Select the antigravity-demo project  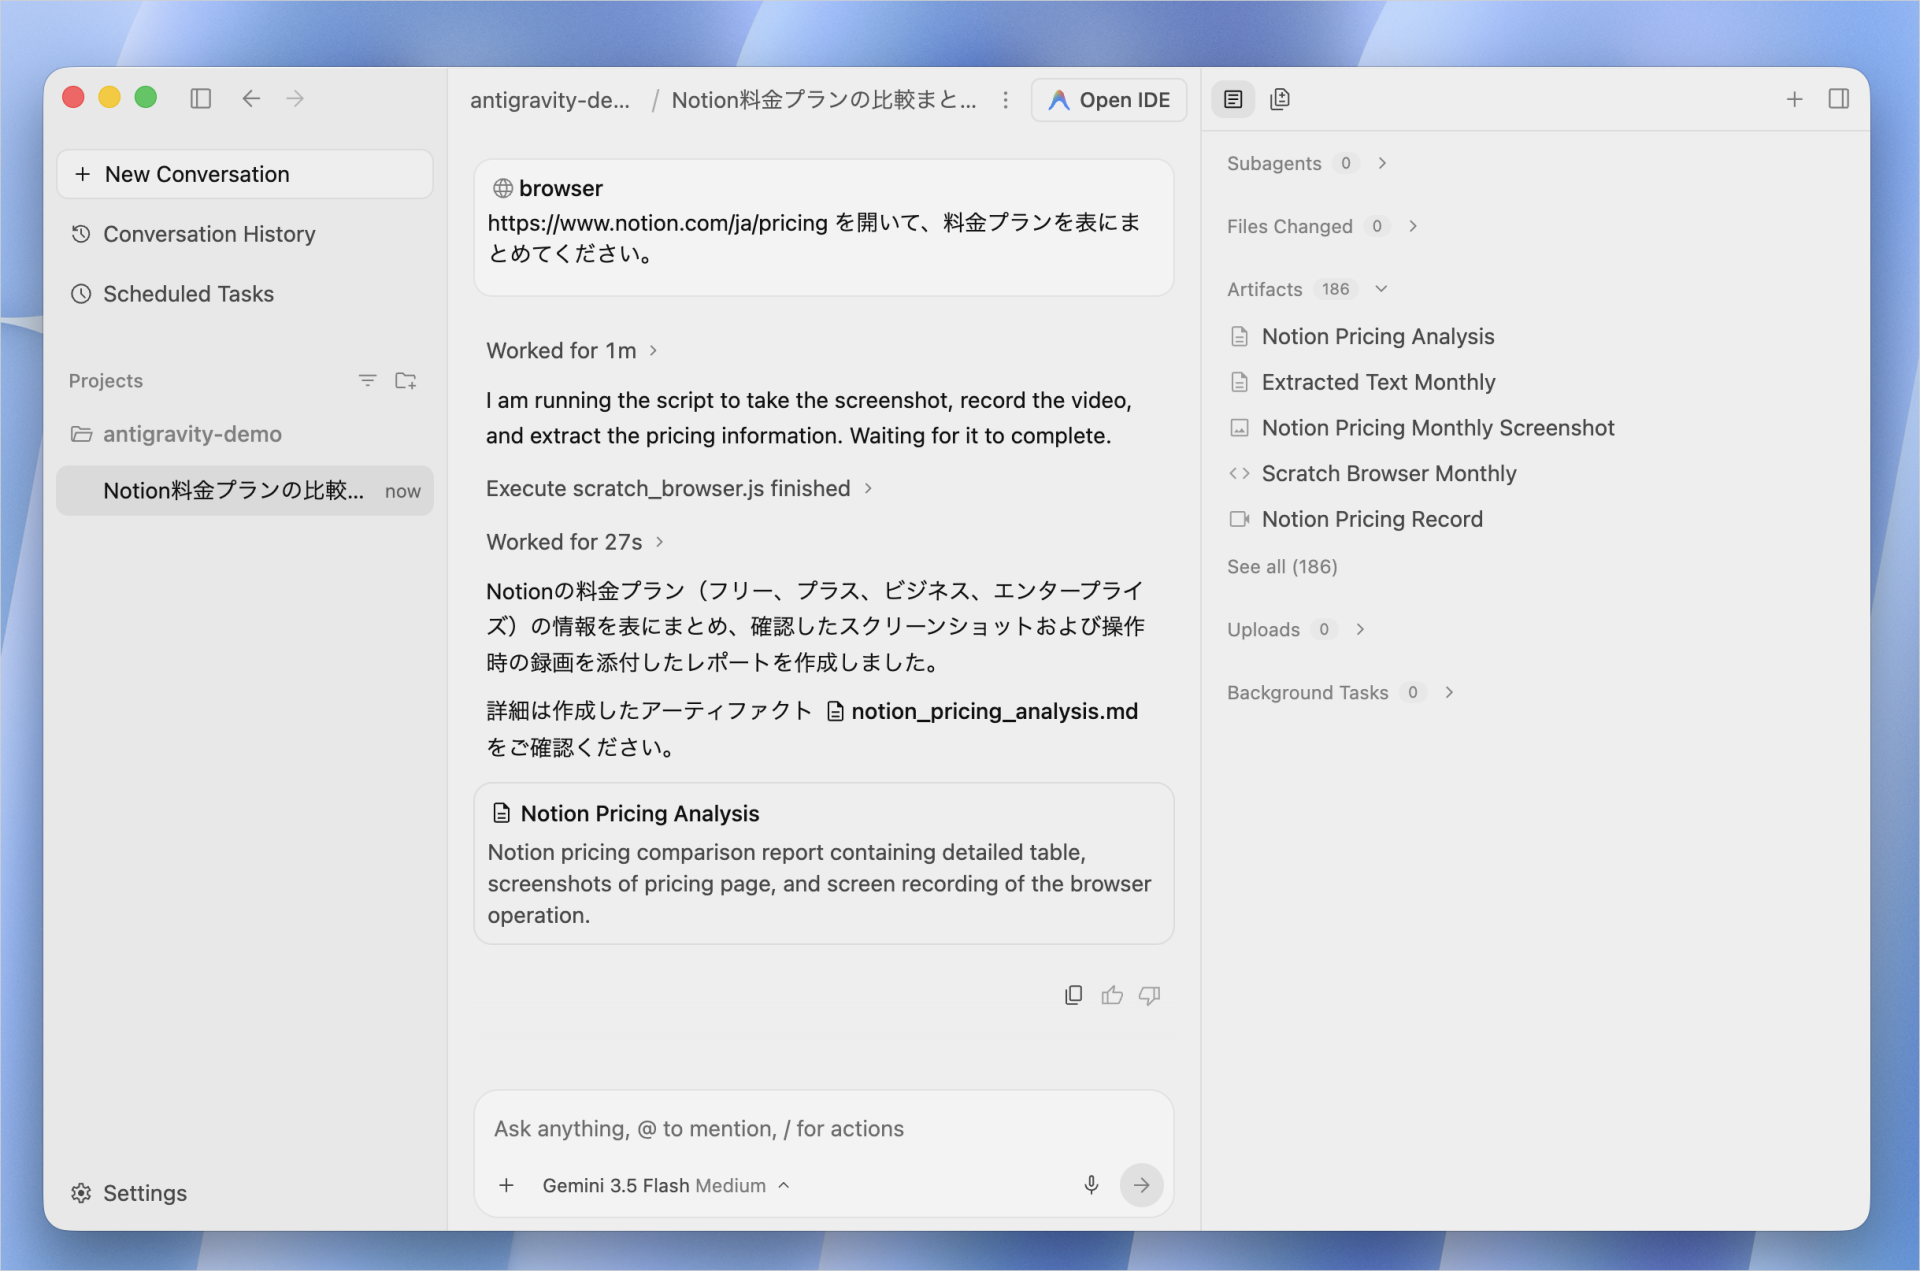[245, 434]
